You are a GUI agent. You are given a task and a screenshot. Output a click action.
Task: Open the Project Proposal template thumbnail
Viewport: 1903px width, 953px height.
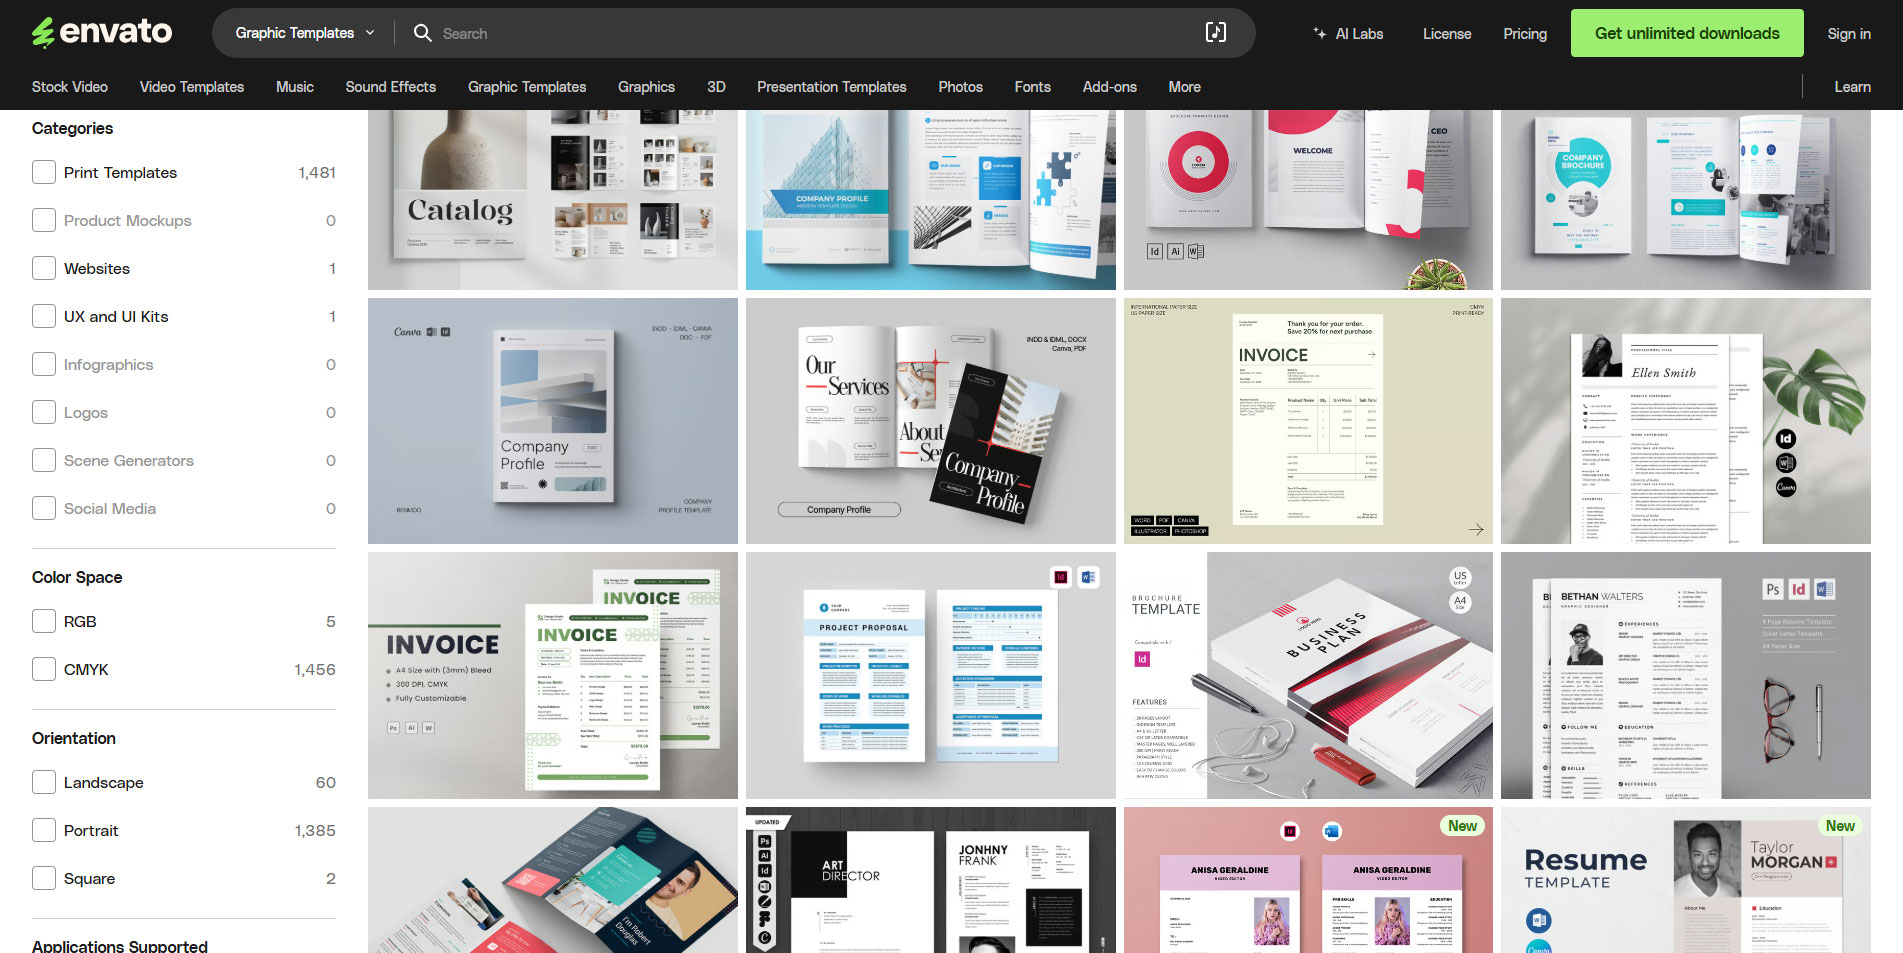point(931,675)
